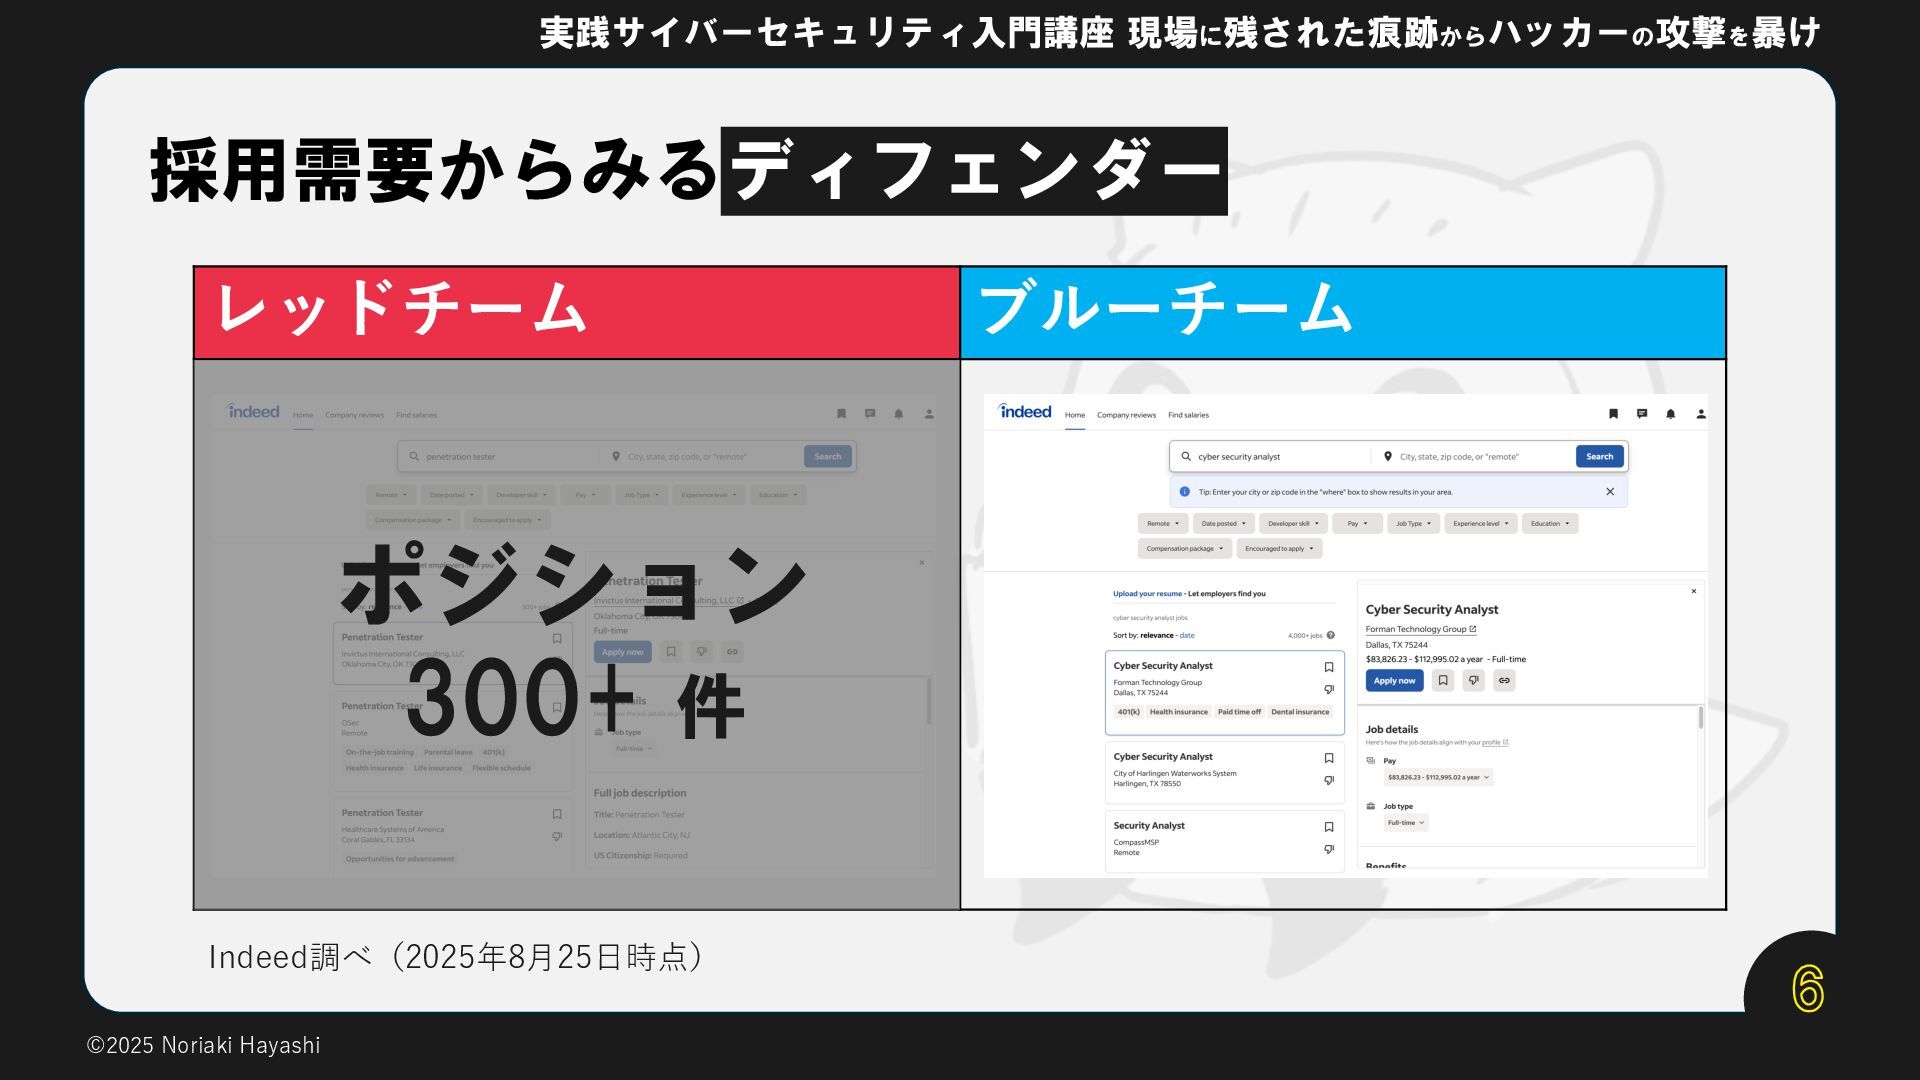Click the job details panel scrollbar
The width and height of the screenshot is (1920, 1080).
click(x=1700, y=718)
